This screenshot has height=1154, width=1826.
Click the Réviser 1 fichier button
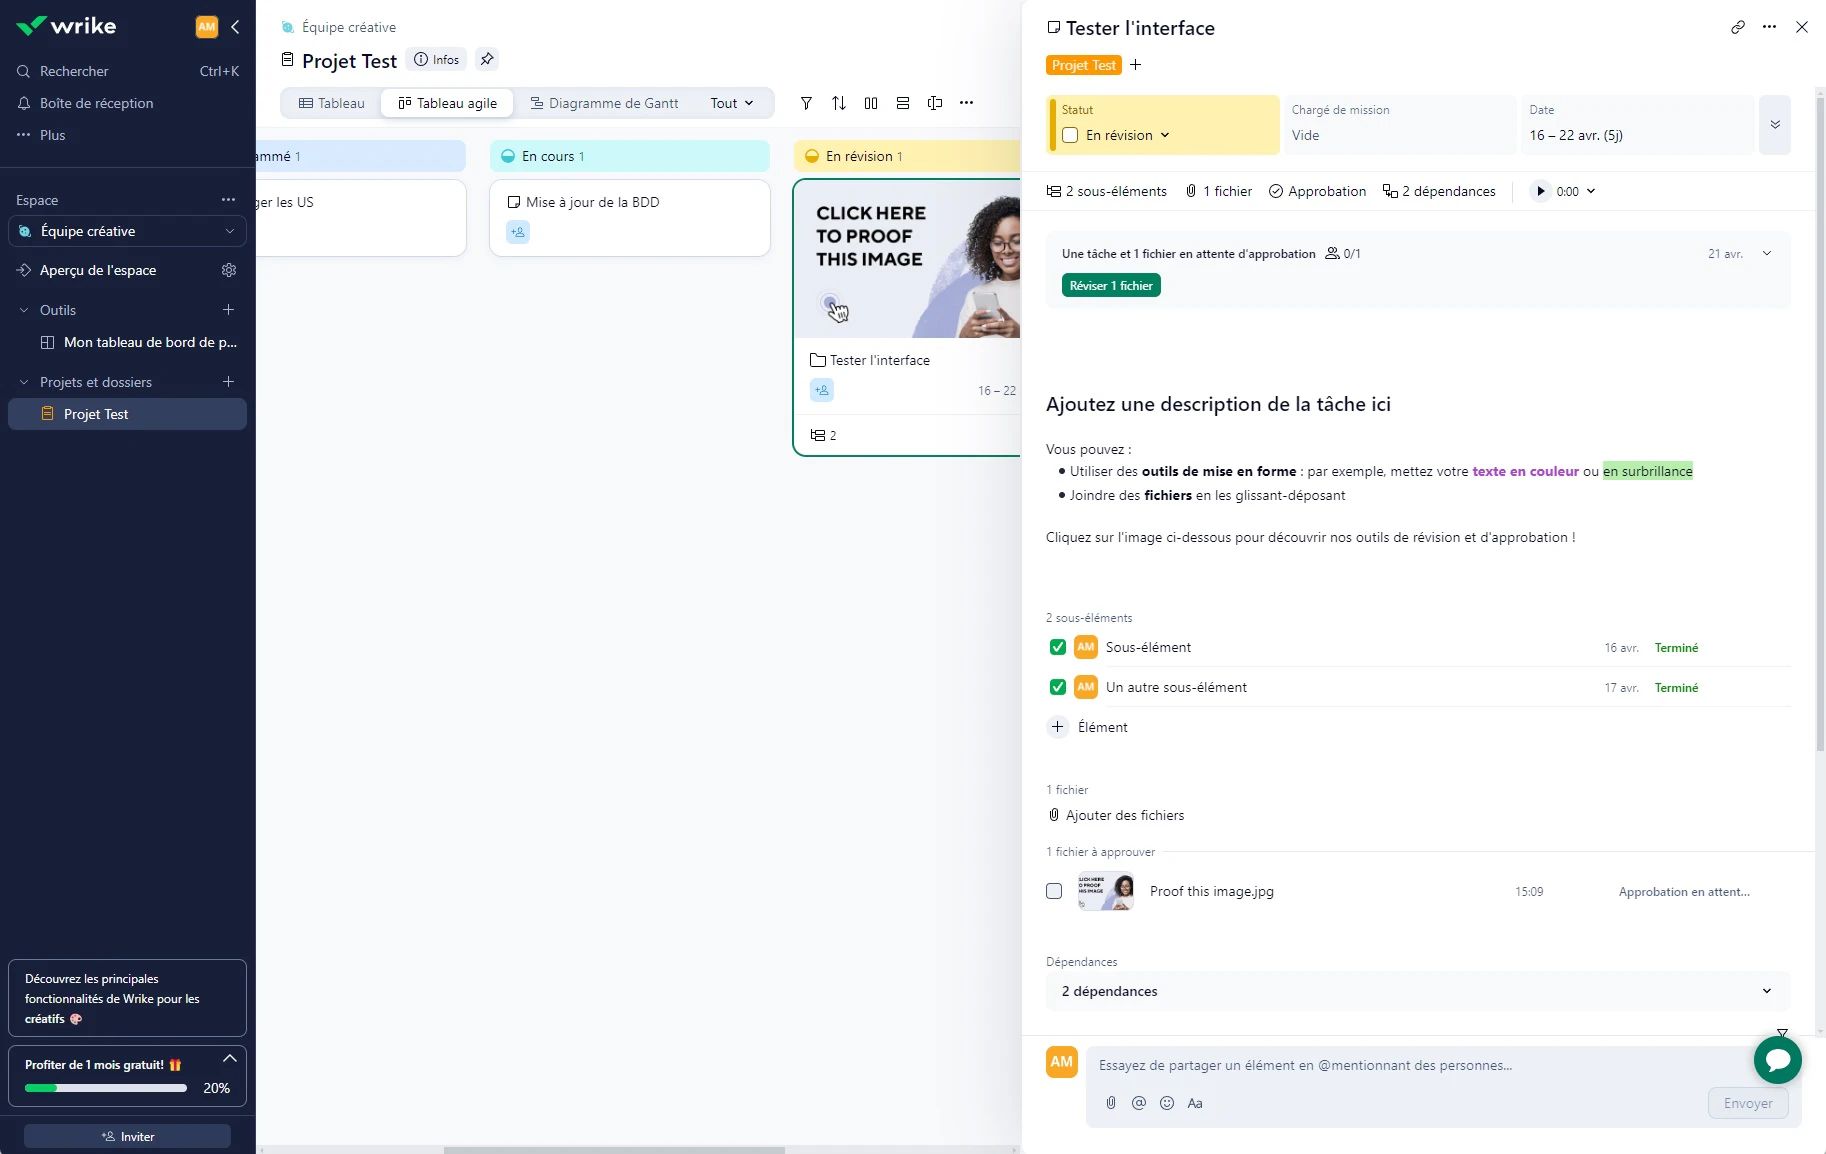1111,286
